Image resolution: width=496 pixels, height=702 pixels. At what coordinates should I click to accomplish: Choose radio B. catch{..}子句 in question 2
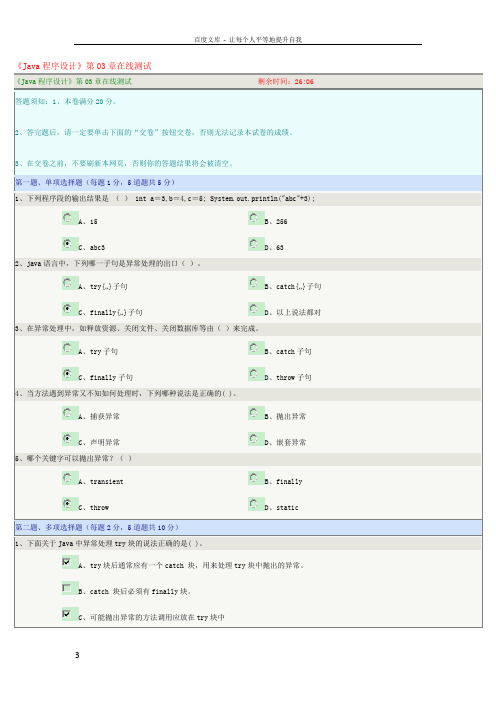[254, 283]
